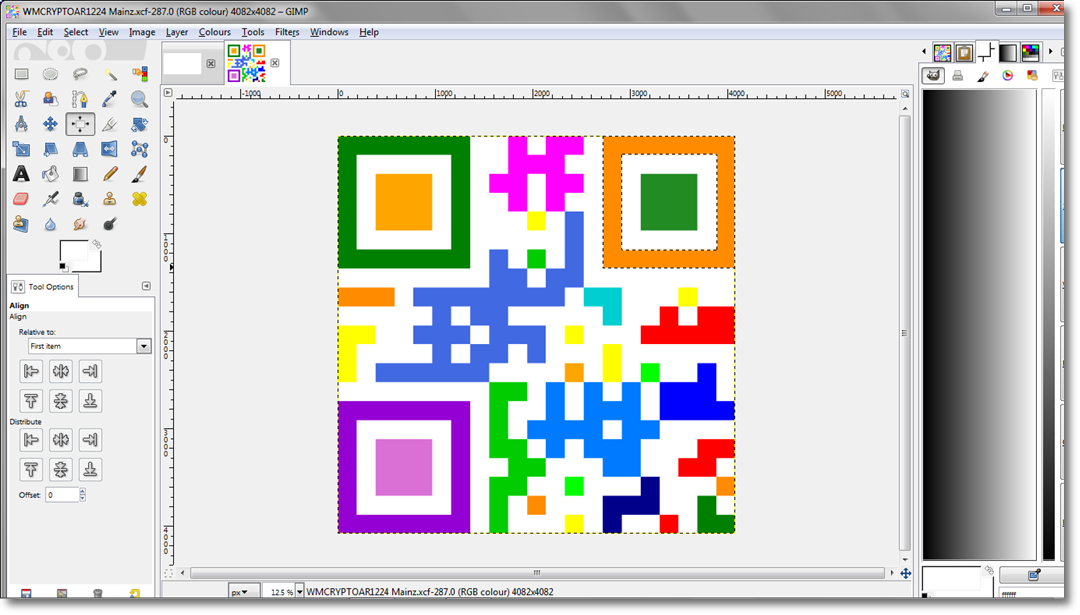This screenshot has height=615, width=1080.
Task: Select the Airbrush tool
Action: (50, 199)
